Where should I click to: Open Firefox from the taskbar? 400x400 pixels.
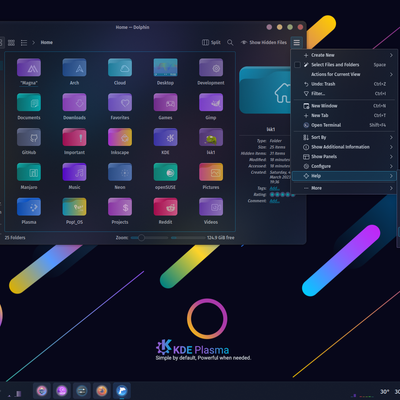click(x=102, y=390)
